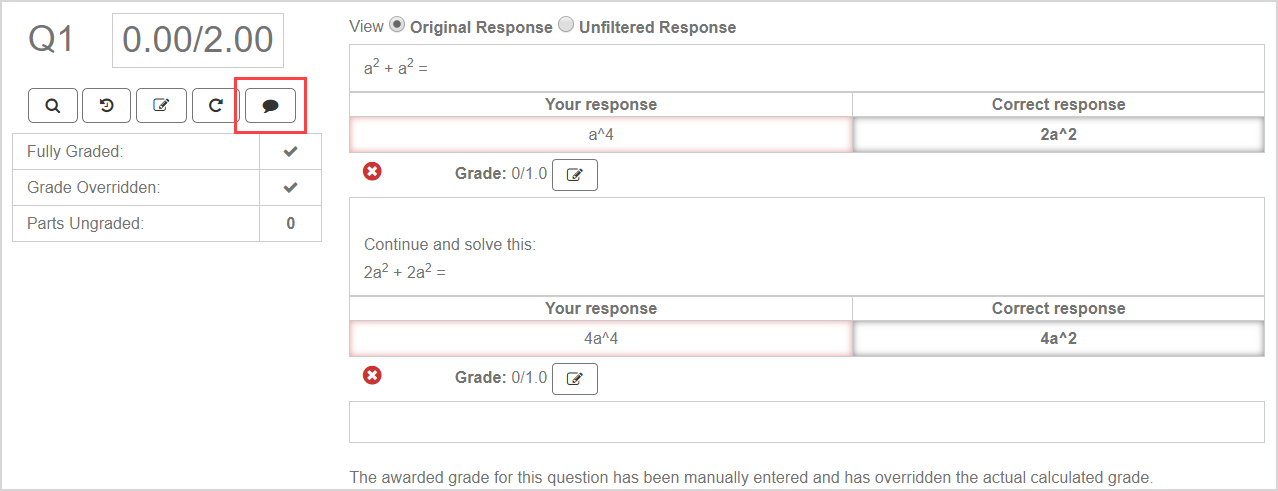Edit the grade for the a^4 response
The height and width of the screenshot is (491, 1278).
[575, 175]
